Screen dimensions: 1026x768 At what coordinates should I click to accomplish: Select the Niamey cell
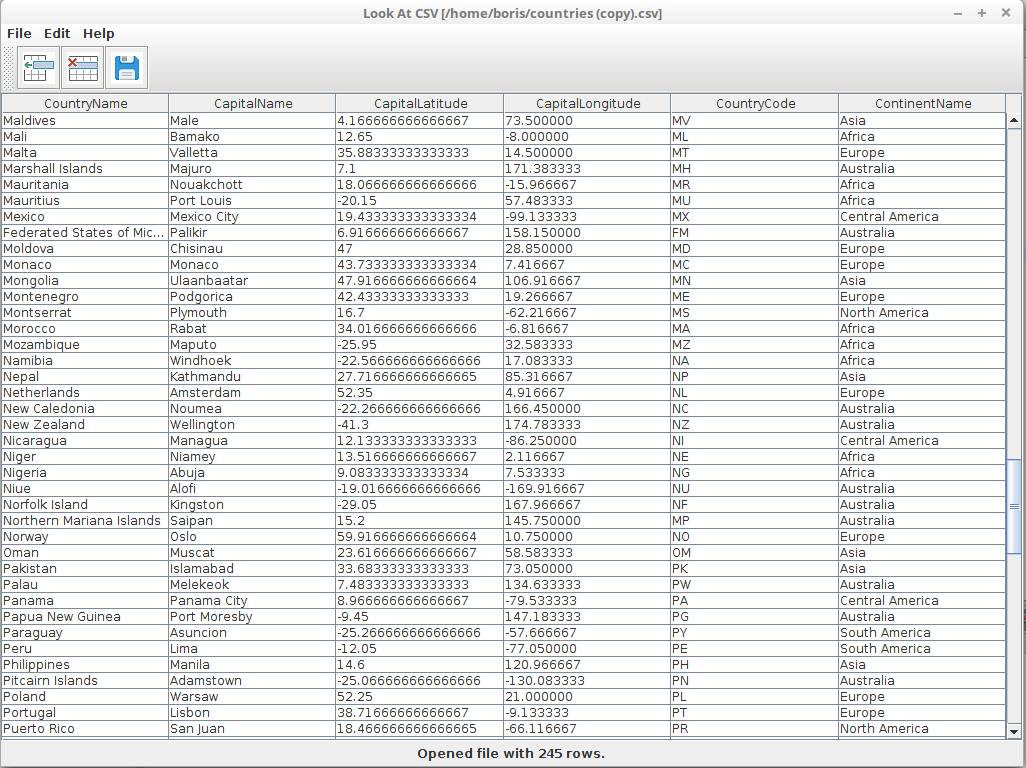253,457
